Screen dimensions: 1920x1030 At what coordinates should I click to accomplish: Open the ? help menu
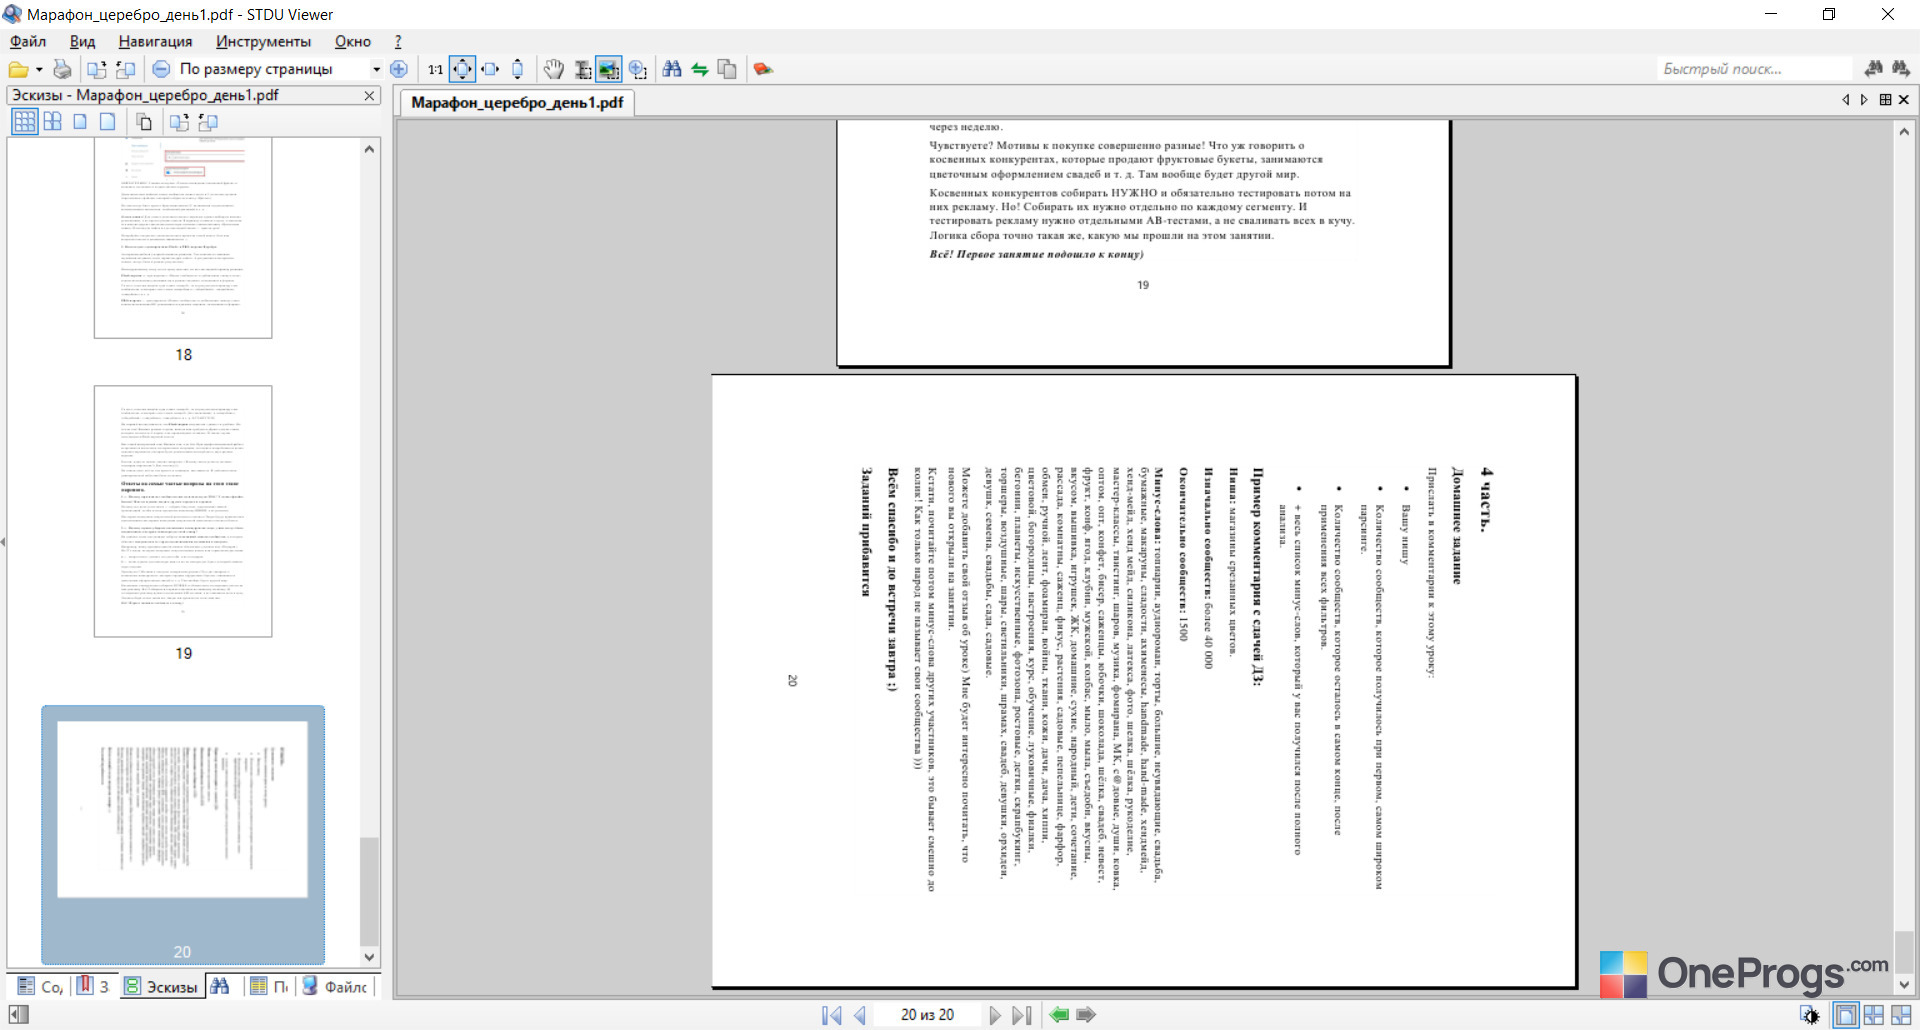pyautogui.click(x=398, y=42)
